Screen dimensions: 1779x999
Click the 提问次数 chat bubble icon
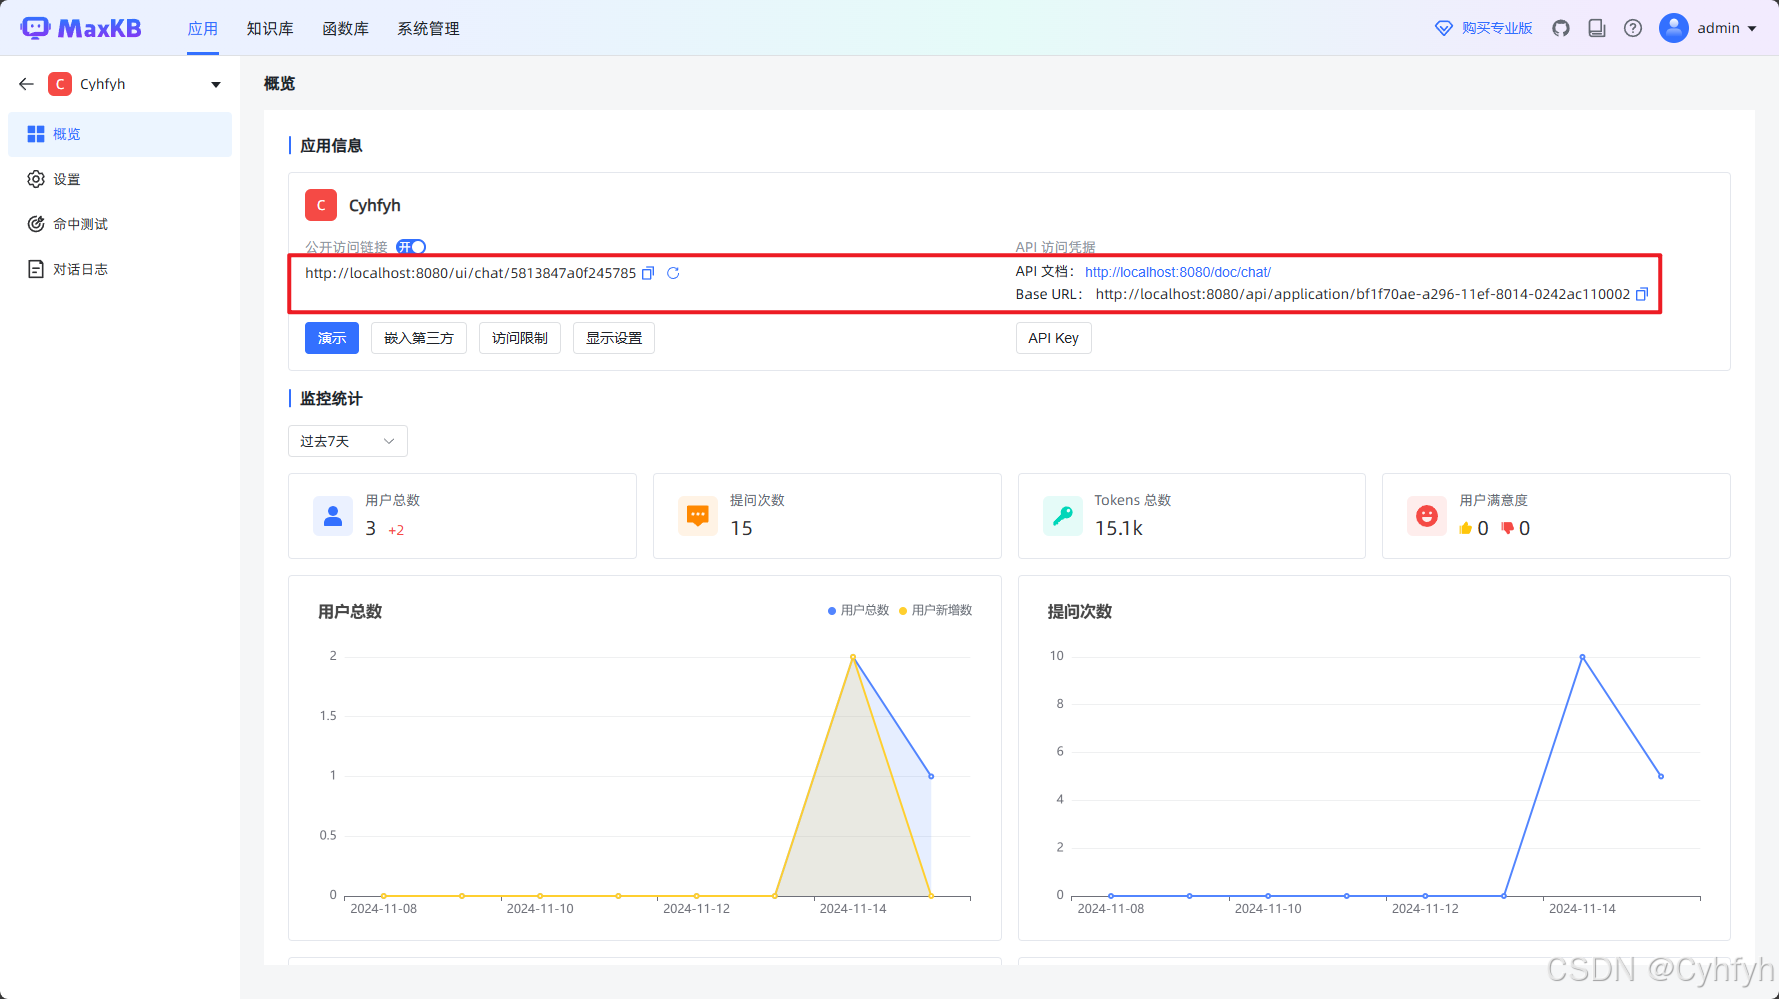point(698,516)
